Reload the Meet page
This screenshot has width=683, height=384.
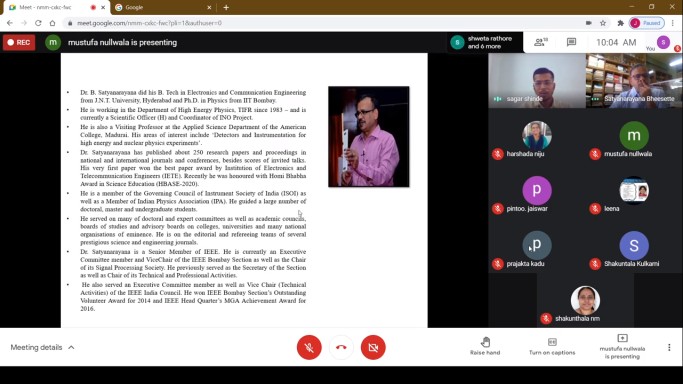click(x=38, y=23)
